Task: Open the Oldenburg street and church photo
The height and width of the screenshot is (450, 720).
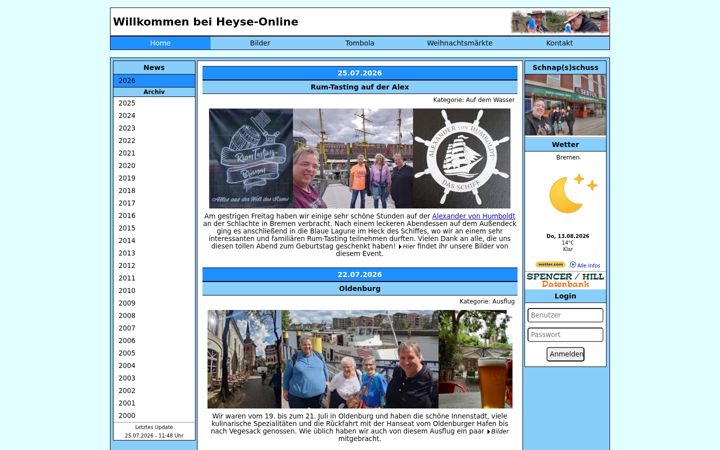Action: [244, 359]
